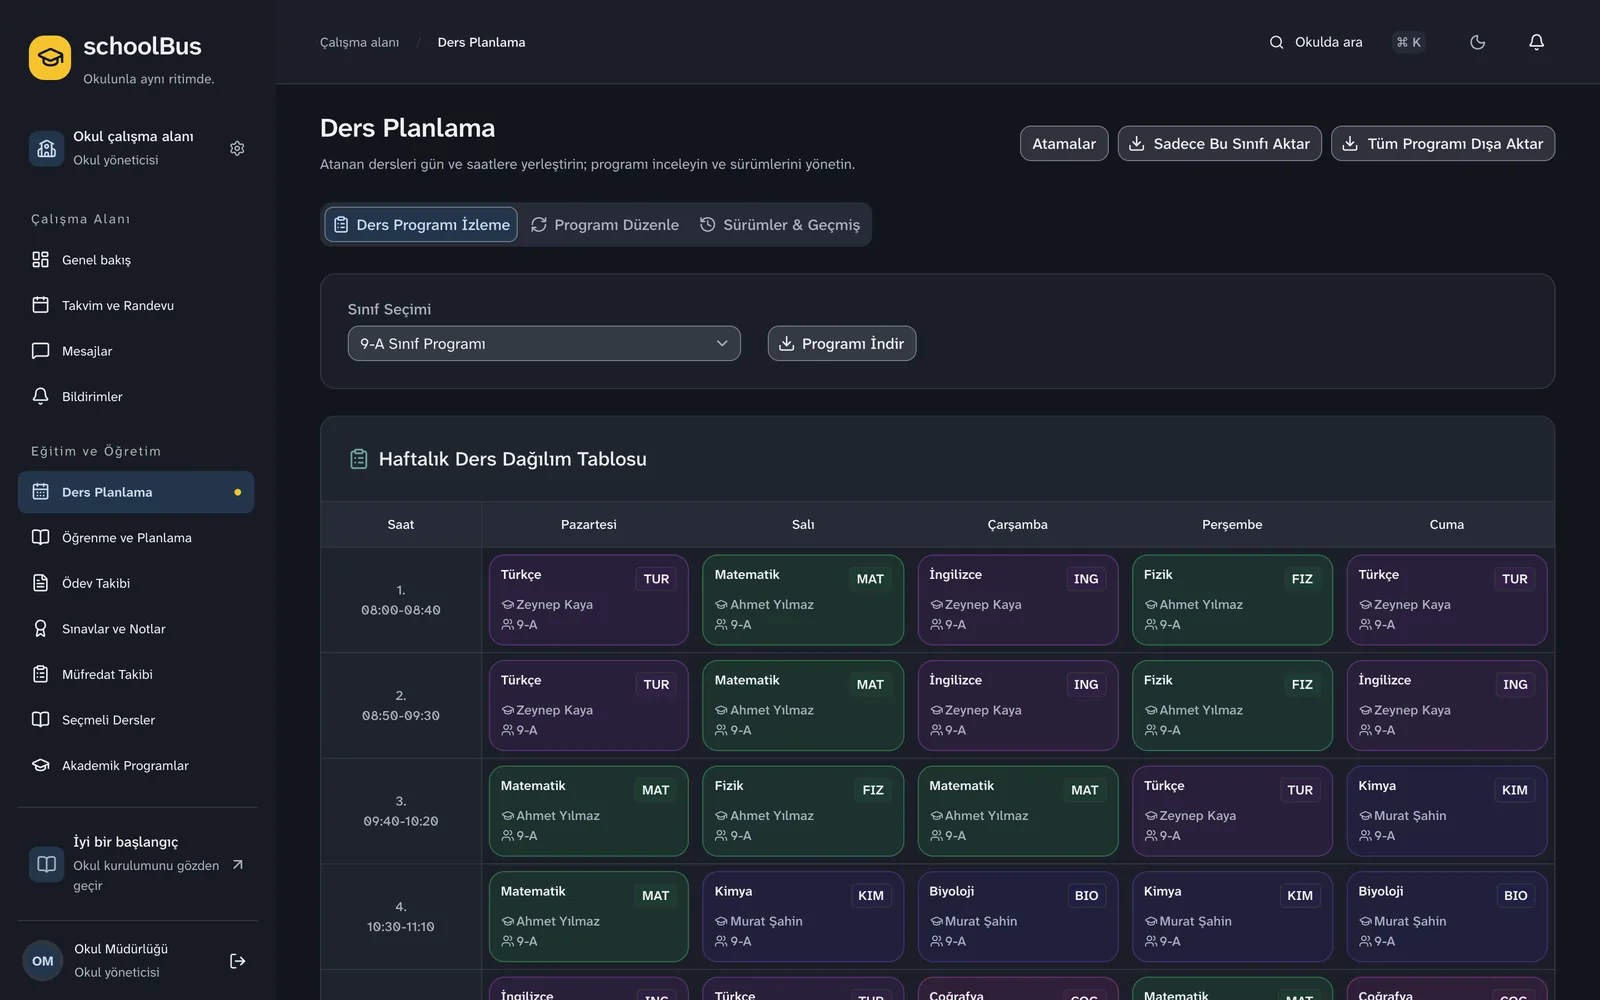This screenshot has height=1000, width=1600.
Task: Click the Takvim ve Randevu calendar icon
Action: pos(41,305)
